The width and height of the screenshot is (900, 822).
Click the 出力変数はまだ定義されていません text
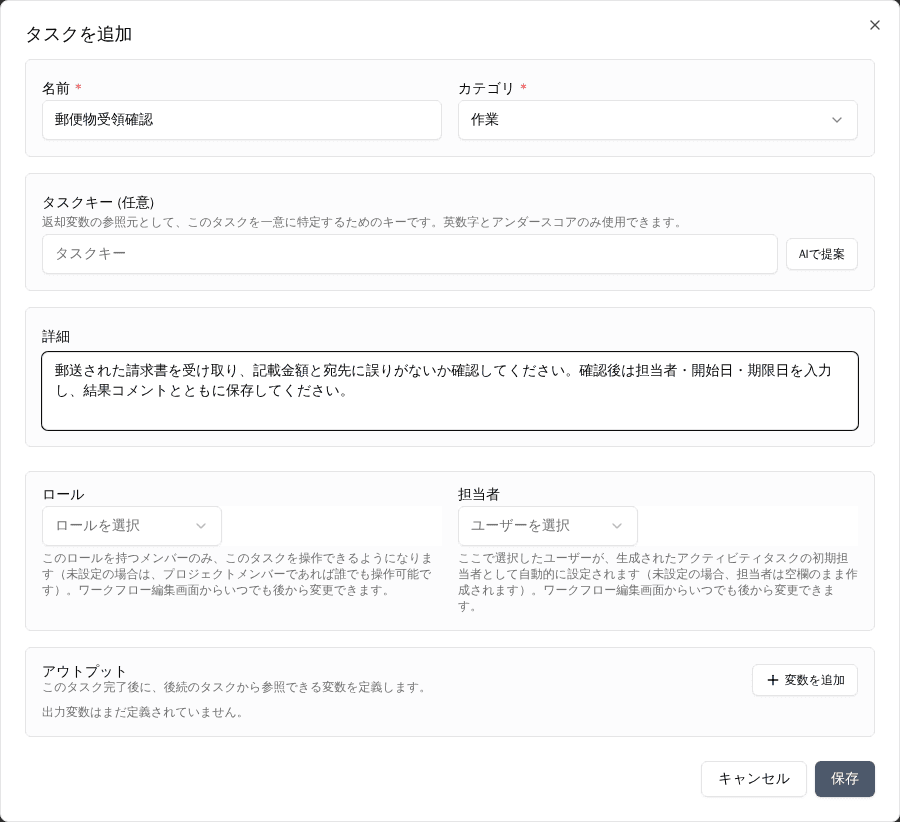[x=143, y=712]
